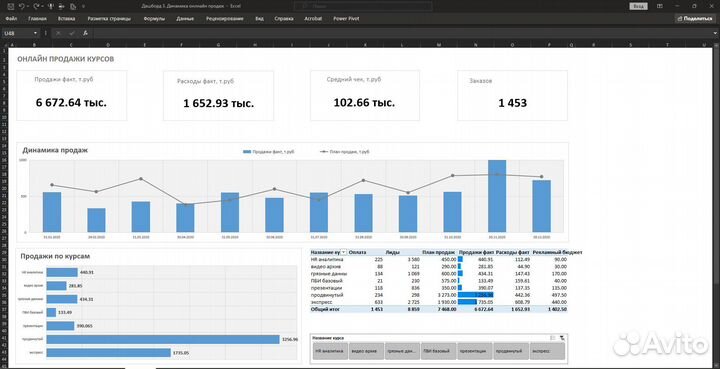Viewport: 720px width, 369px height.
Task: Click the slicer clear filter icon
Action: tap(562, 338)
